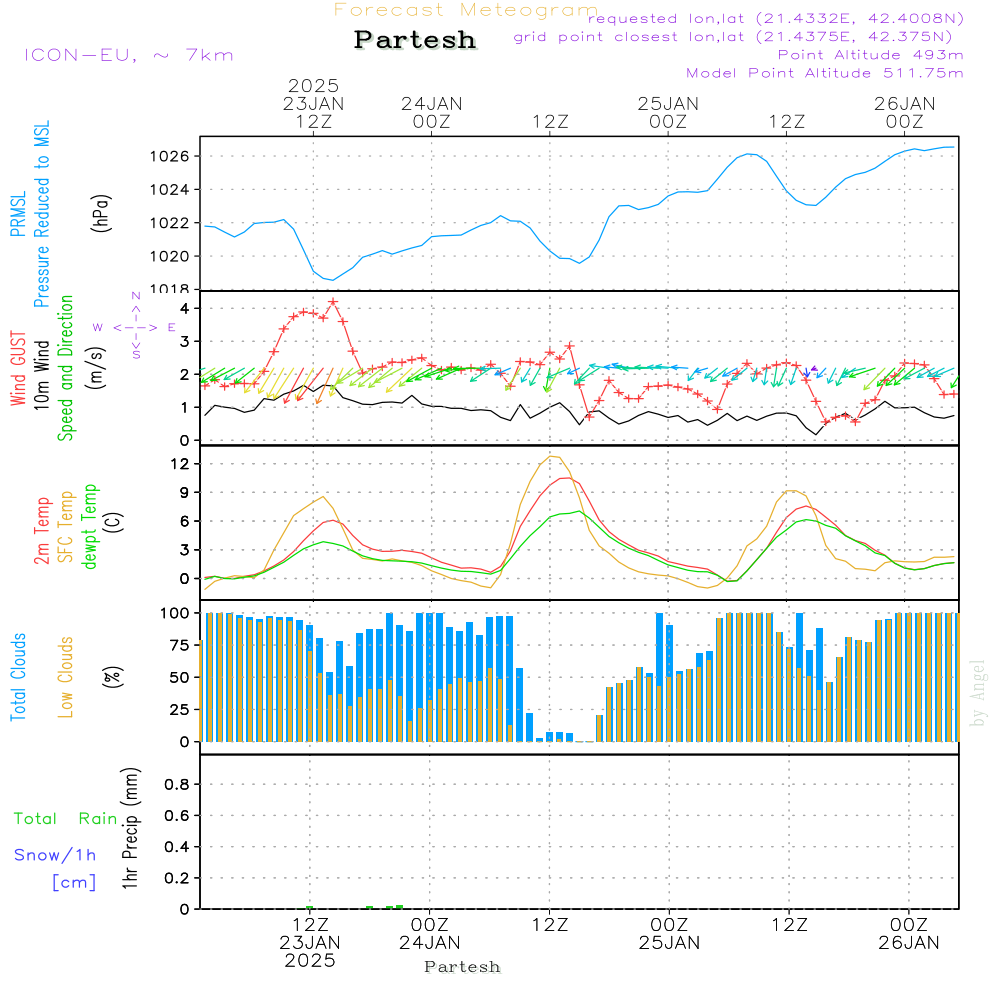Viewport: 1000px width, 1000px height.
Task: Click the 25 tick on cloud cover axis
Action: pos(180,709)
